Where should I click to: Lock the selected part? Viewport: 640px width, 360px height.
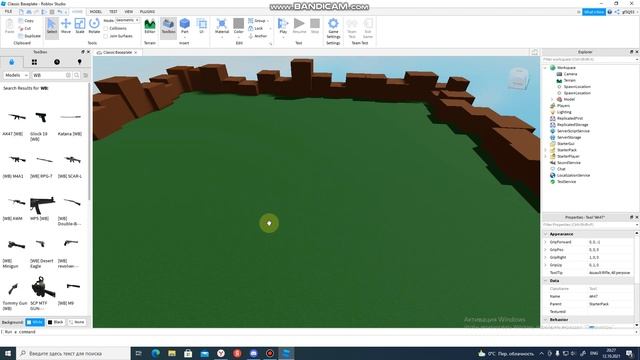(256, 28)
